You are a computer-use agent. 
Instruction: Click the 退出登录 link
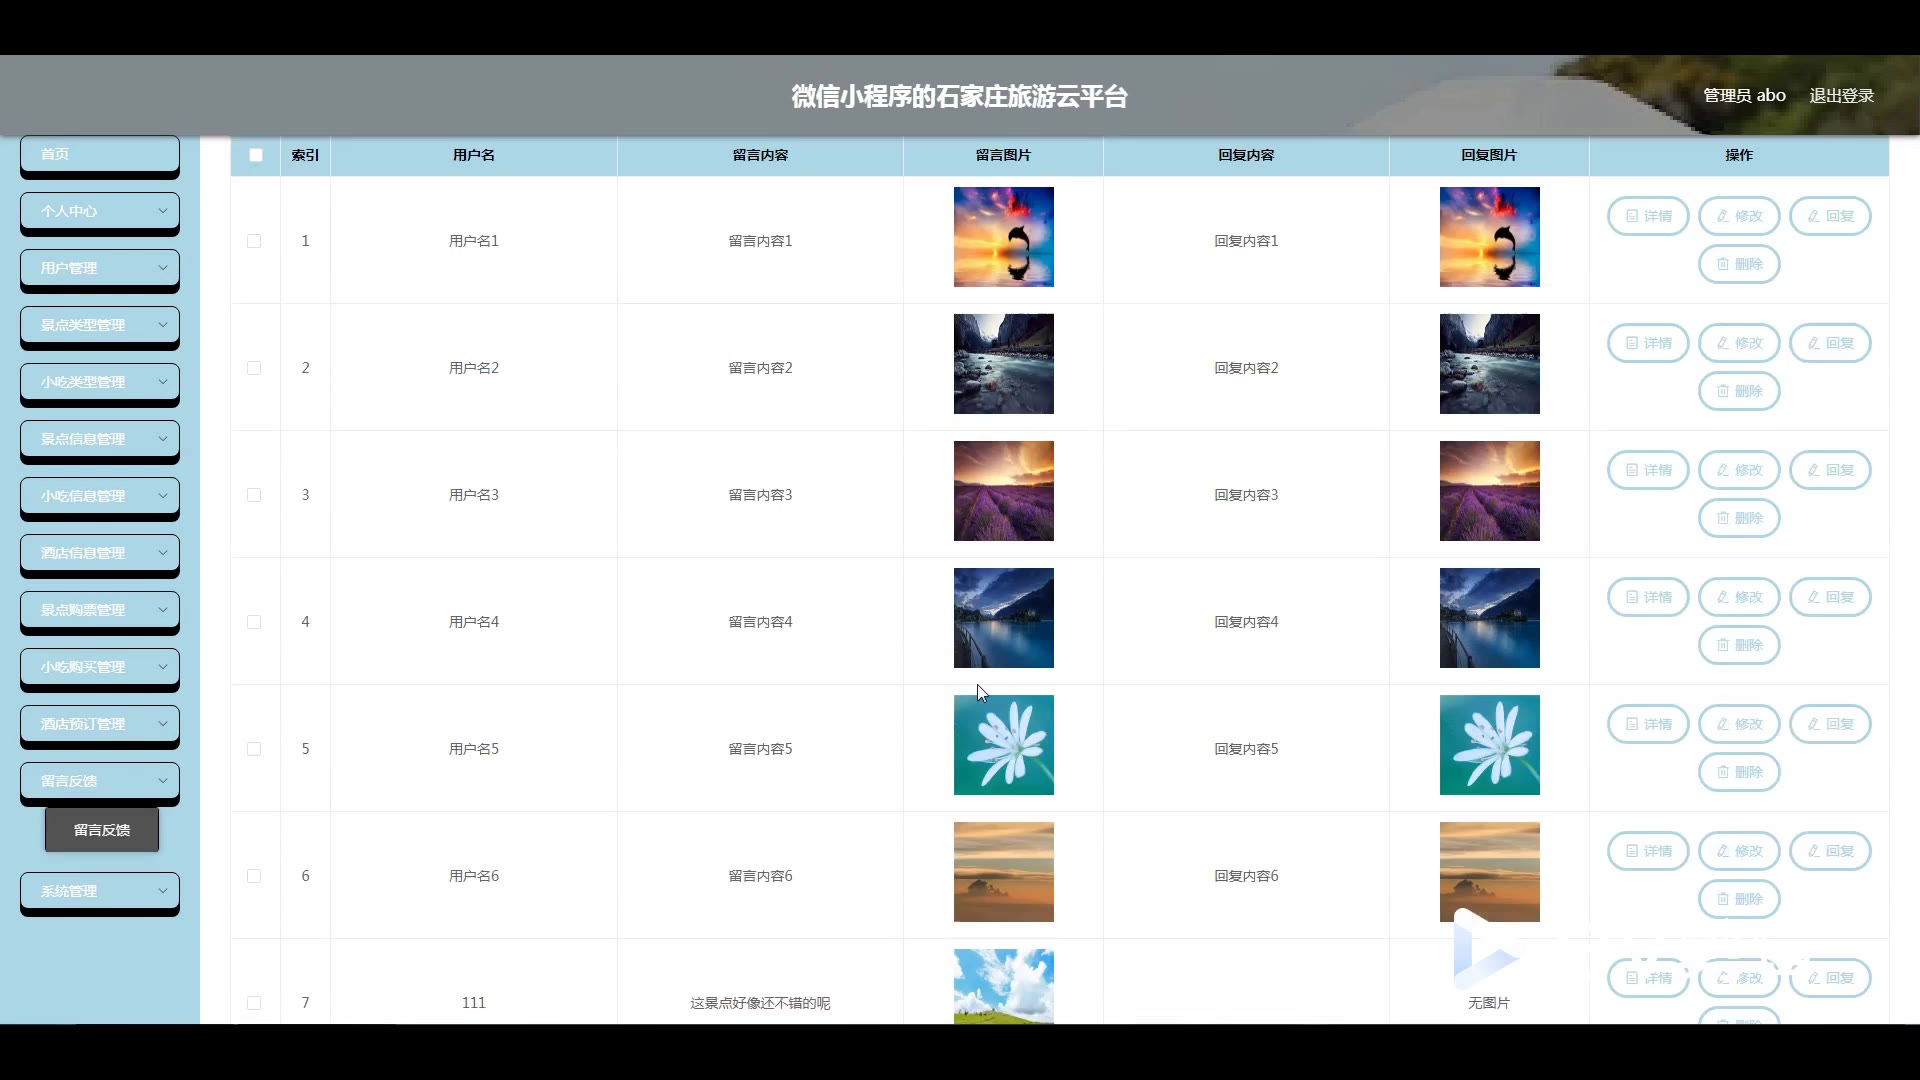click(x=1841, y=96)
